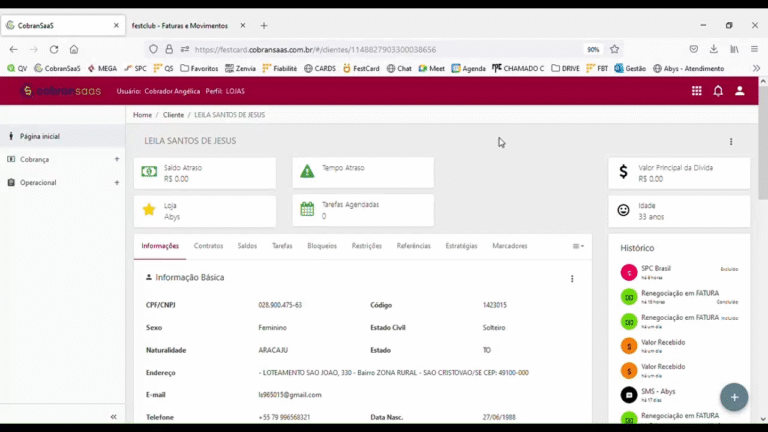Open a new browser tab
The width and height of the screenshot is (768, 432).
pos(264,25)
